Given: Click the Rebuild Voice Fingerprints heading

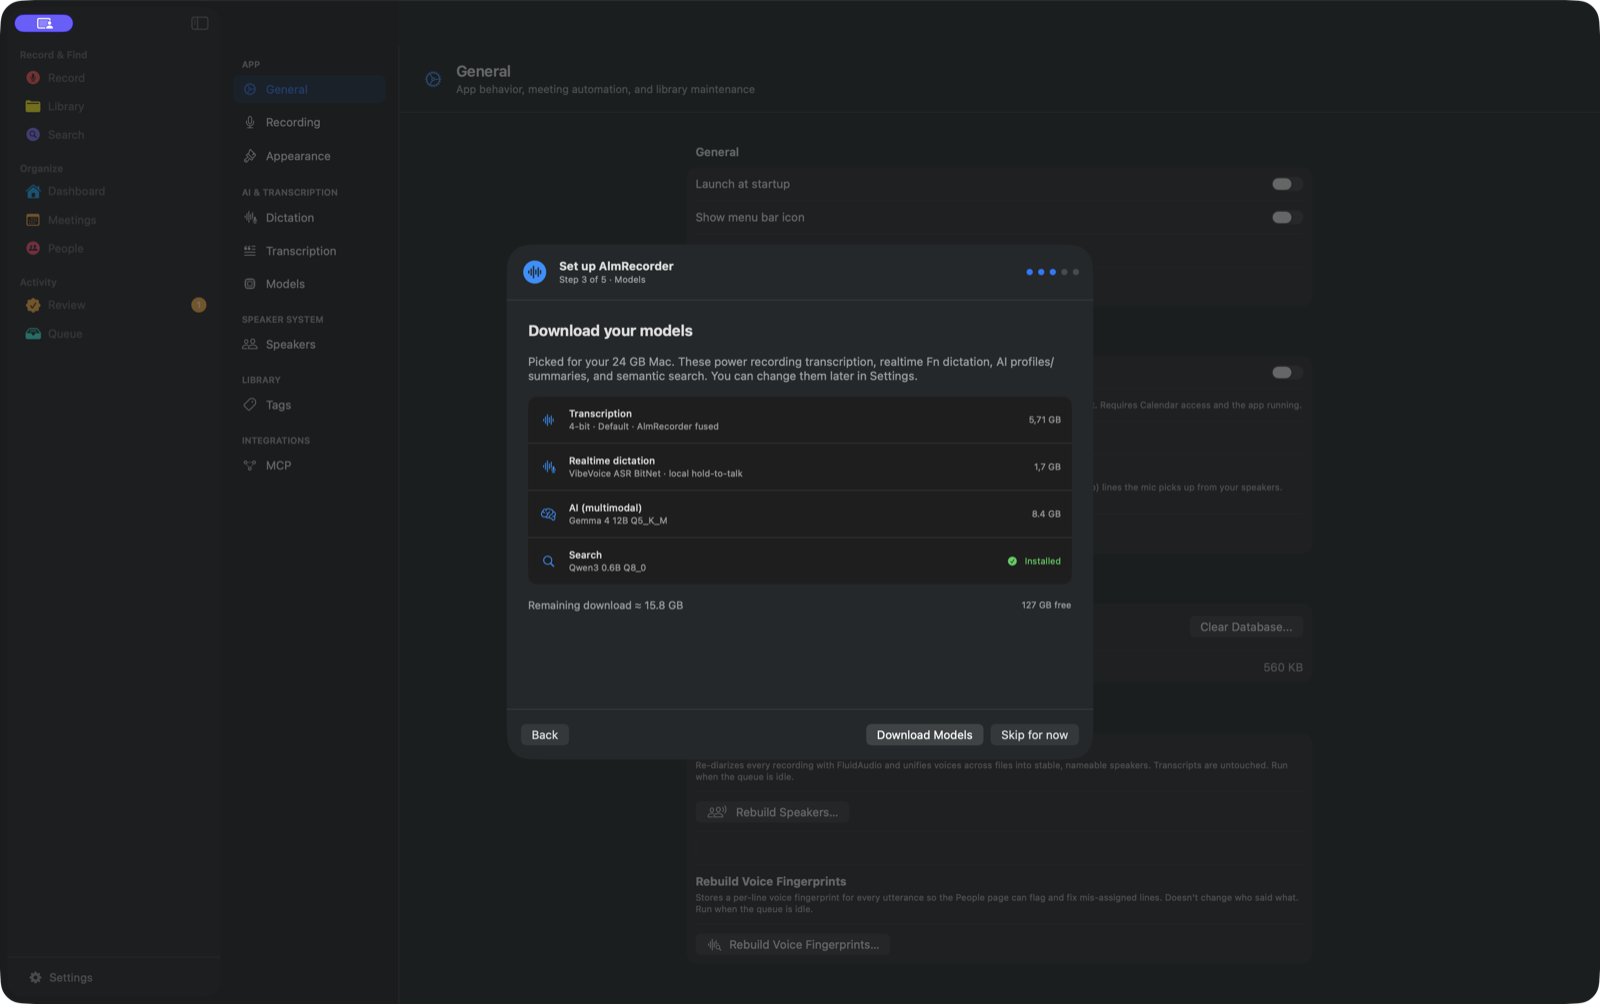Looking at the screenshot, I should (x=771, y=881).
